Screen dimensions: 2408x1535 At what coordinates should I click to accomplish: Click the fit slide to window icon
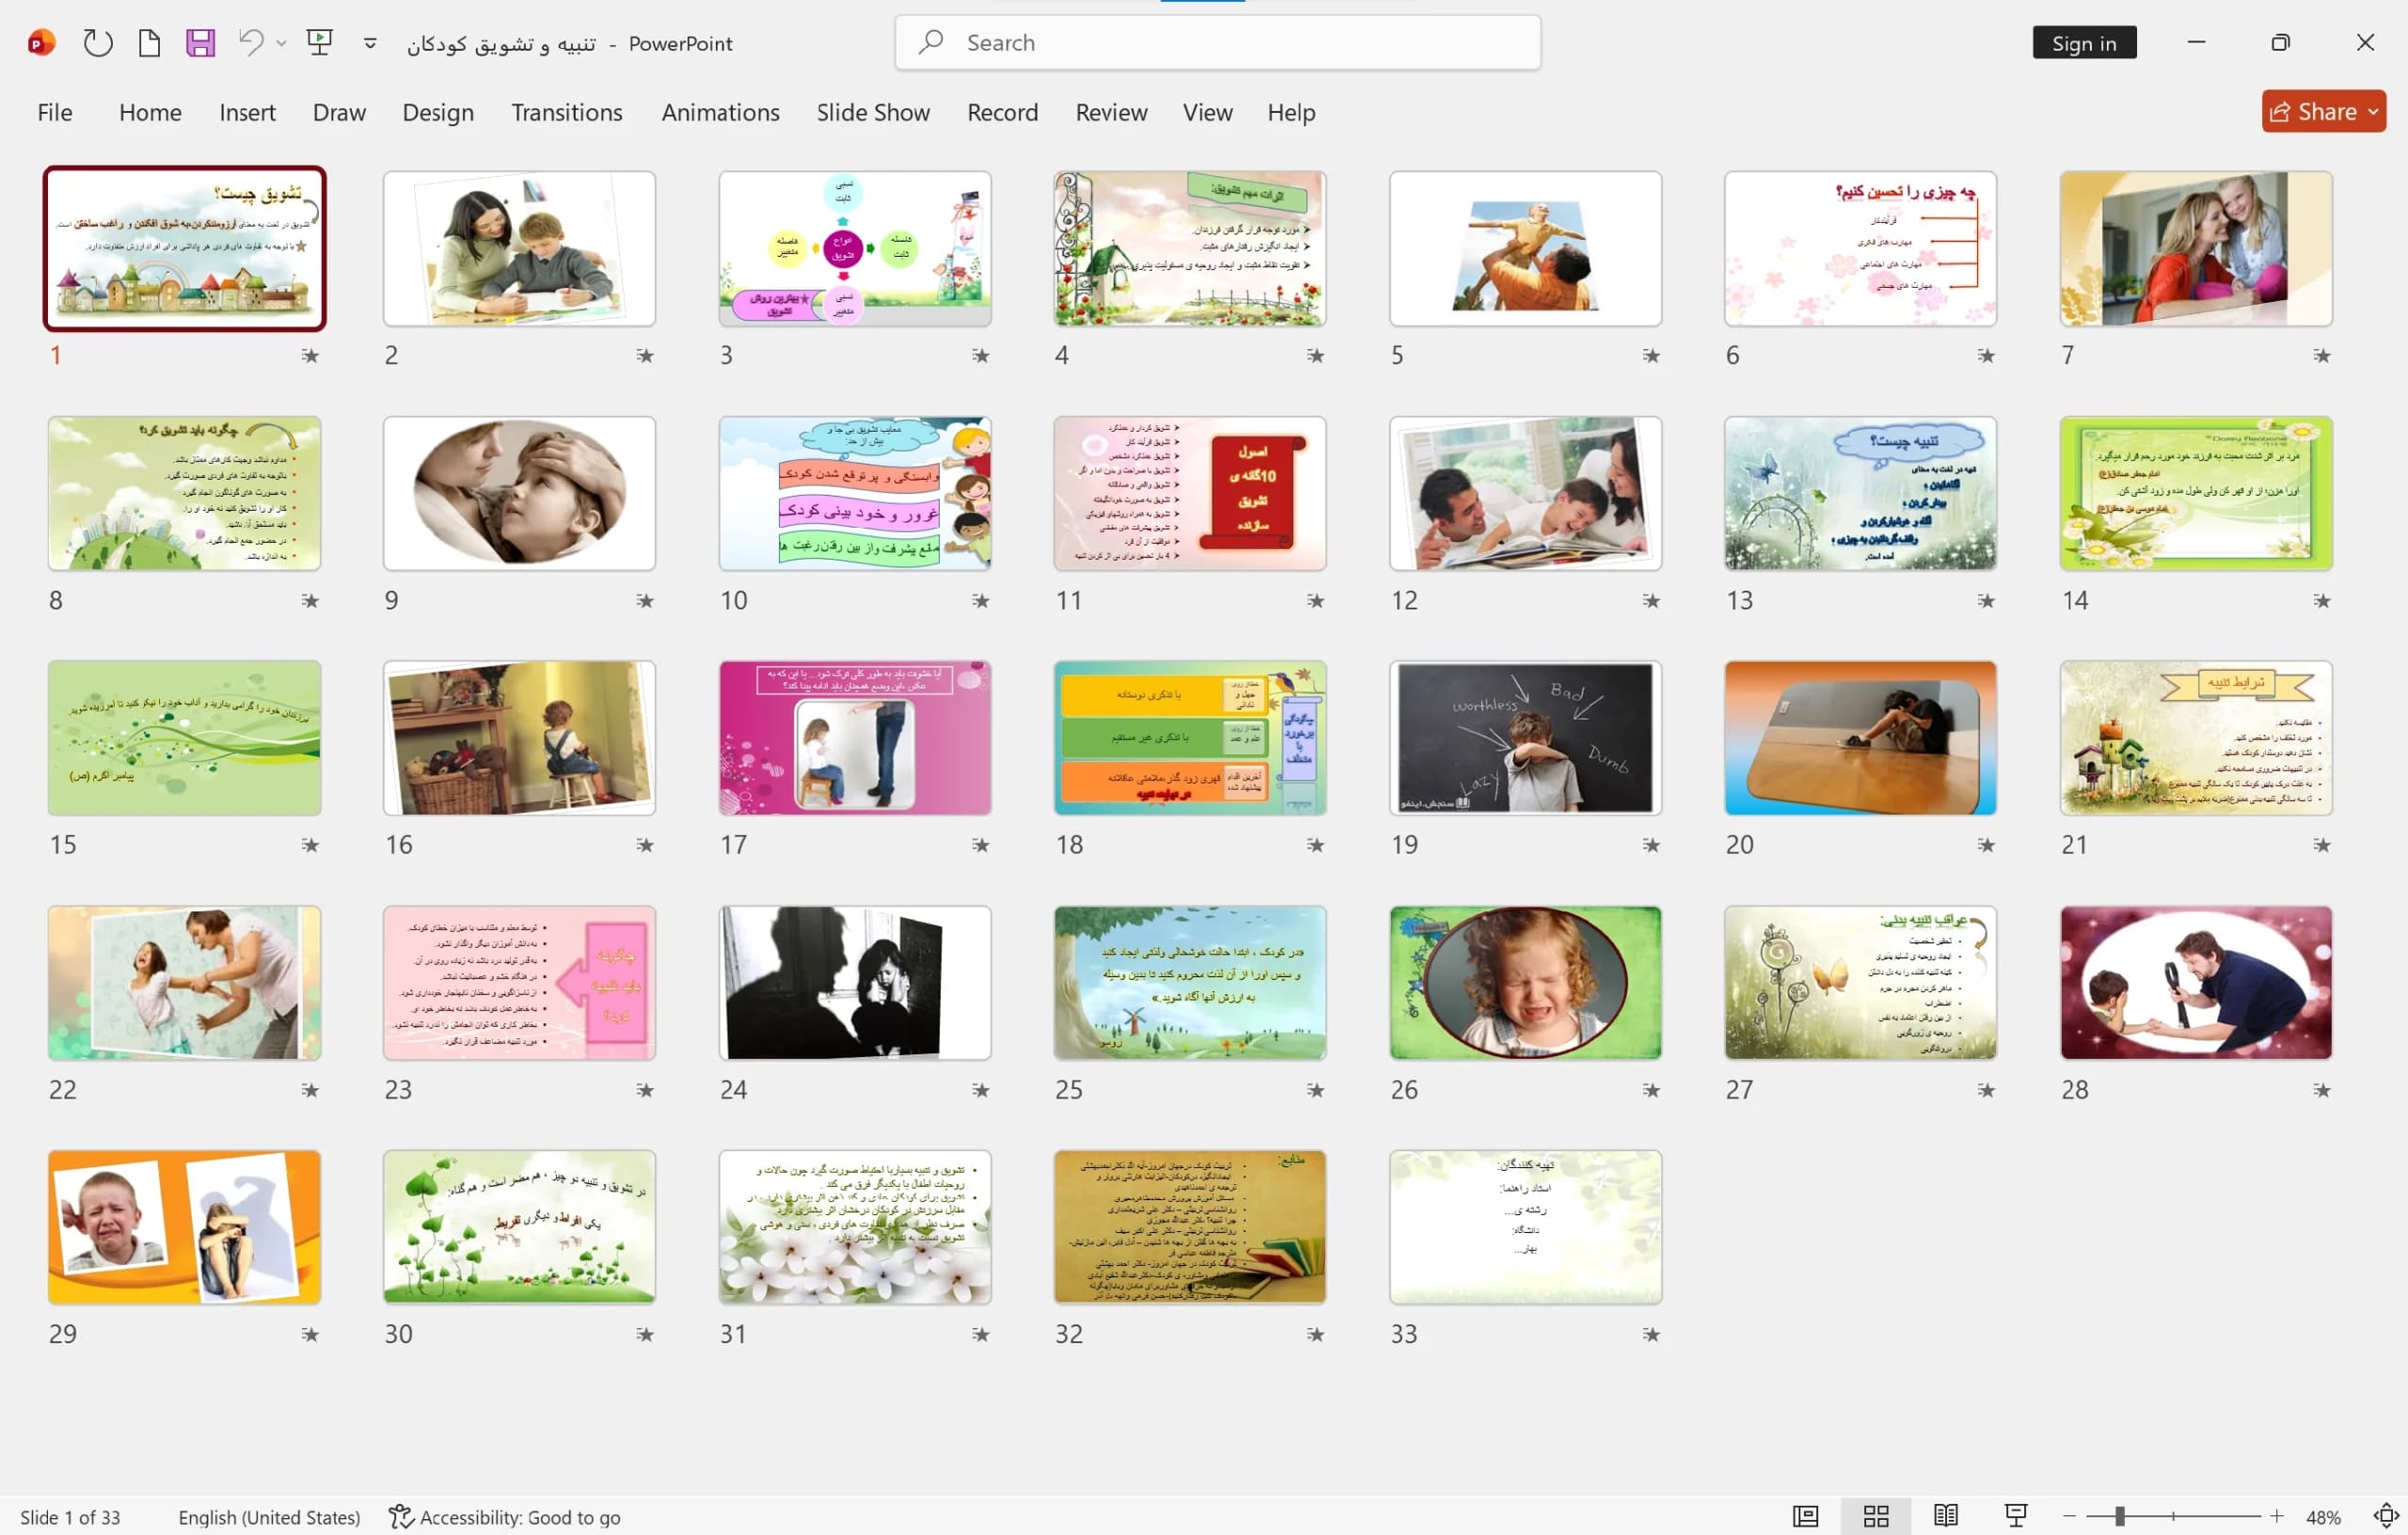[2386, 1516]
